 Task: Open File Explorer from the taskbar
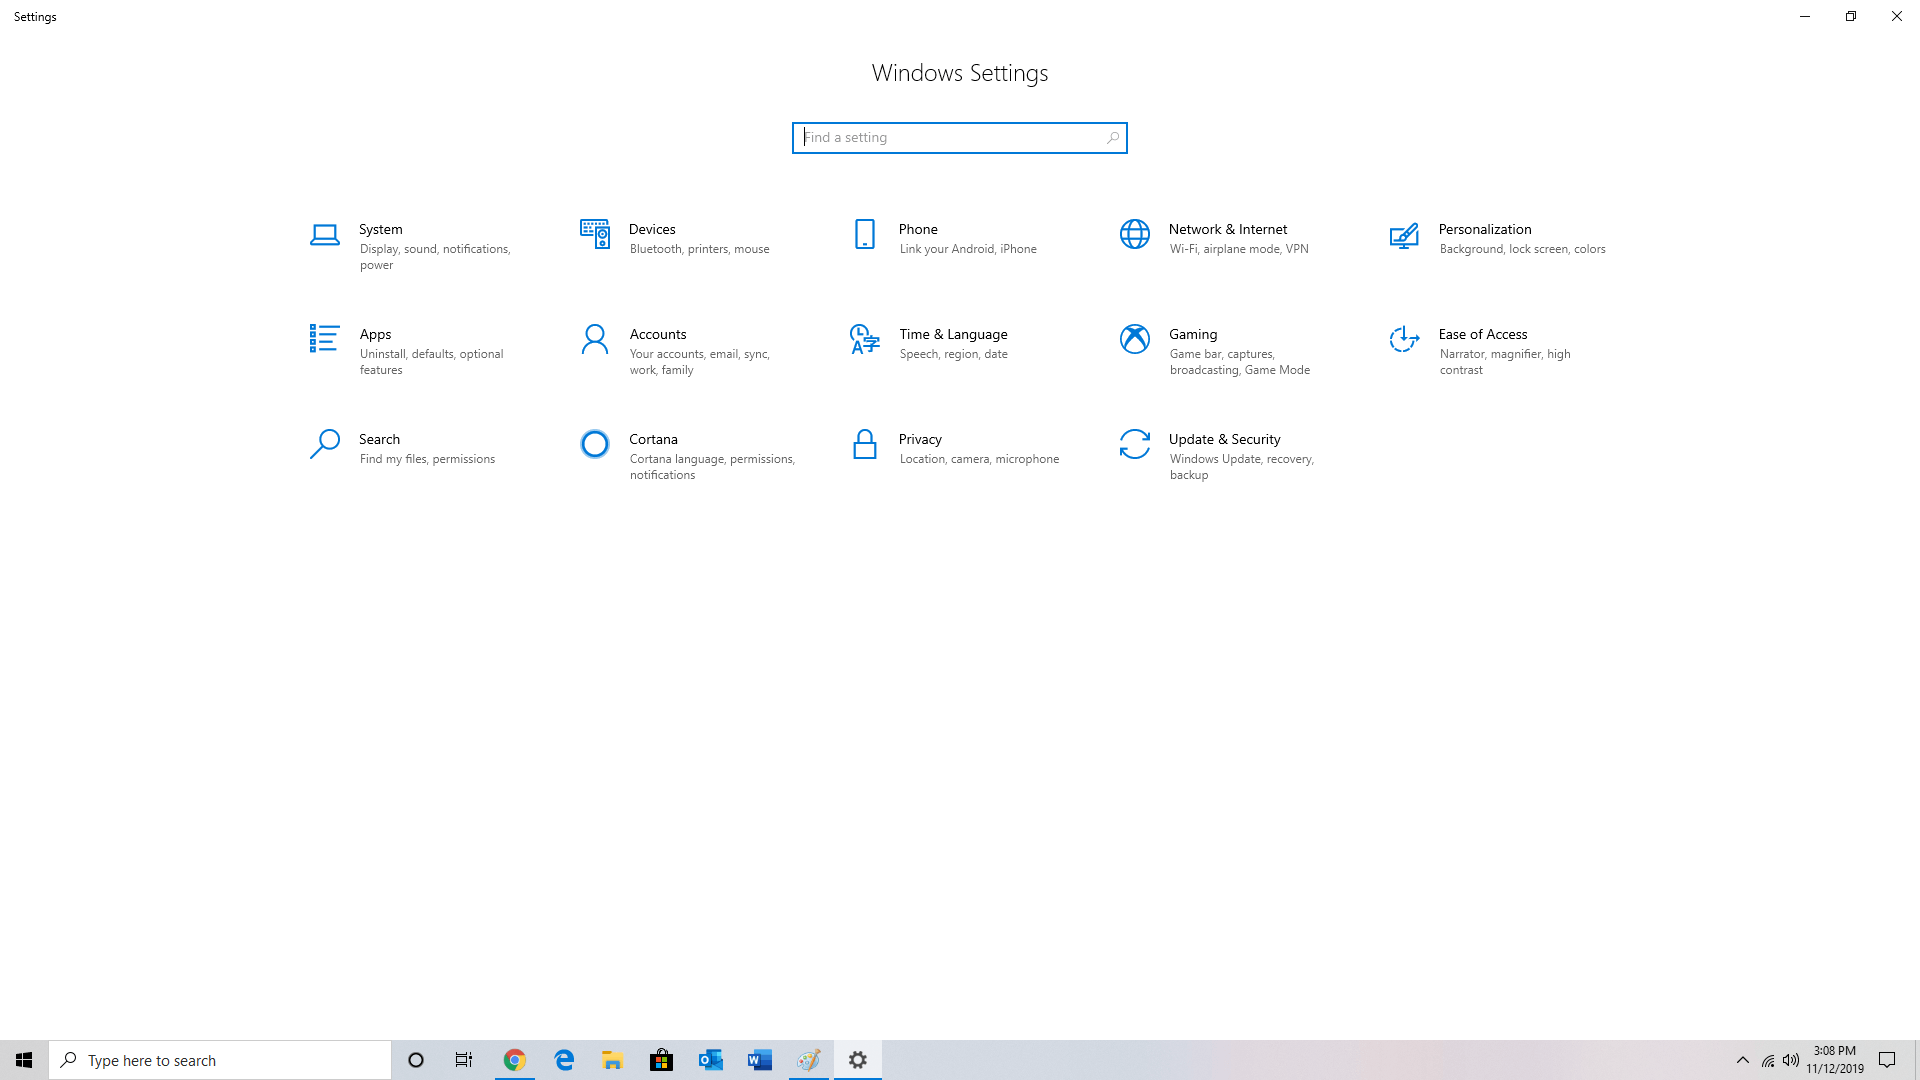[x=612, y=1060]
